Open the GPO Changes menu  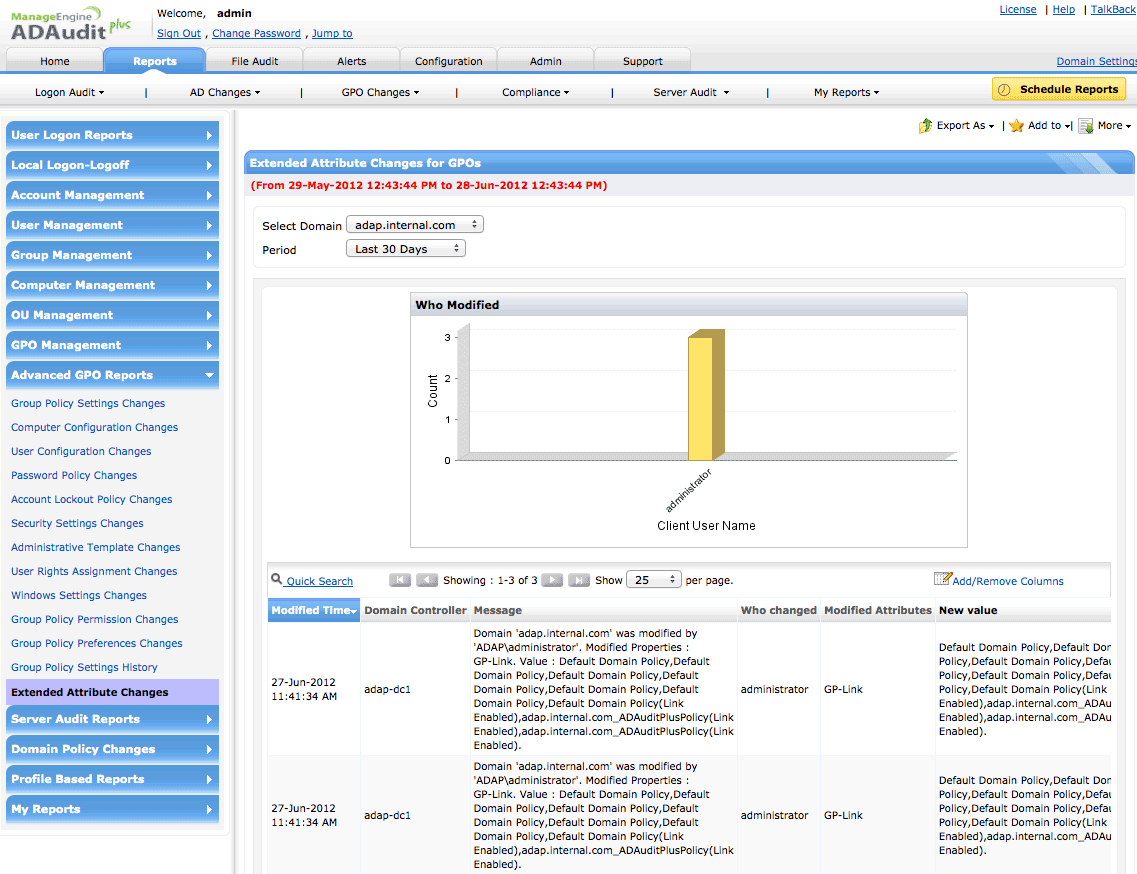(380, 92)
